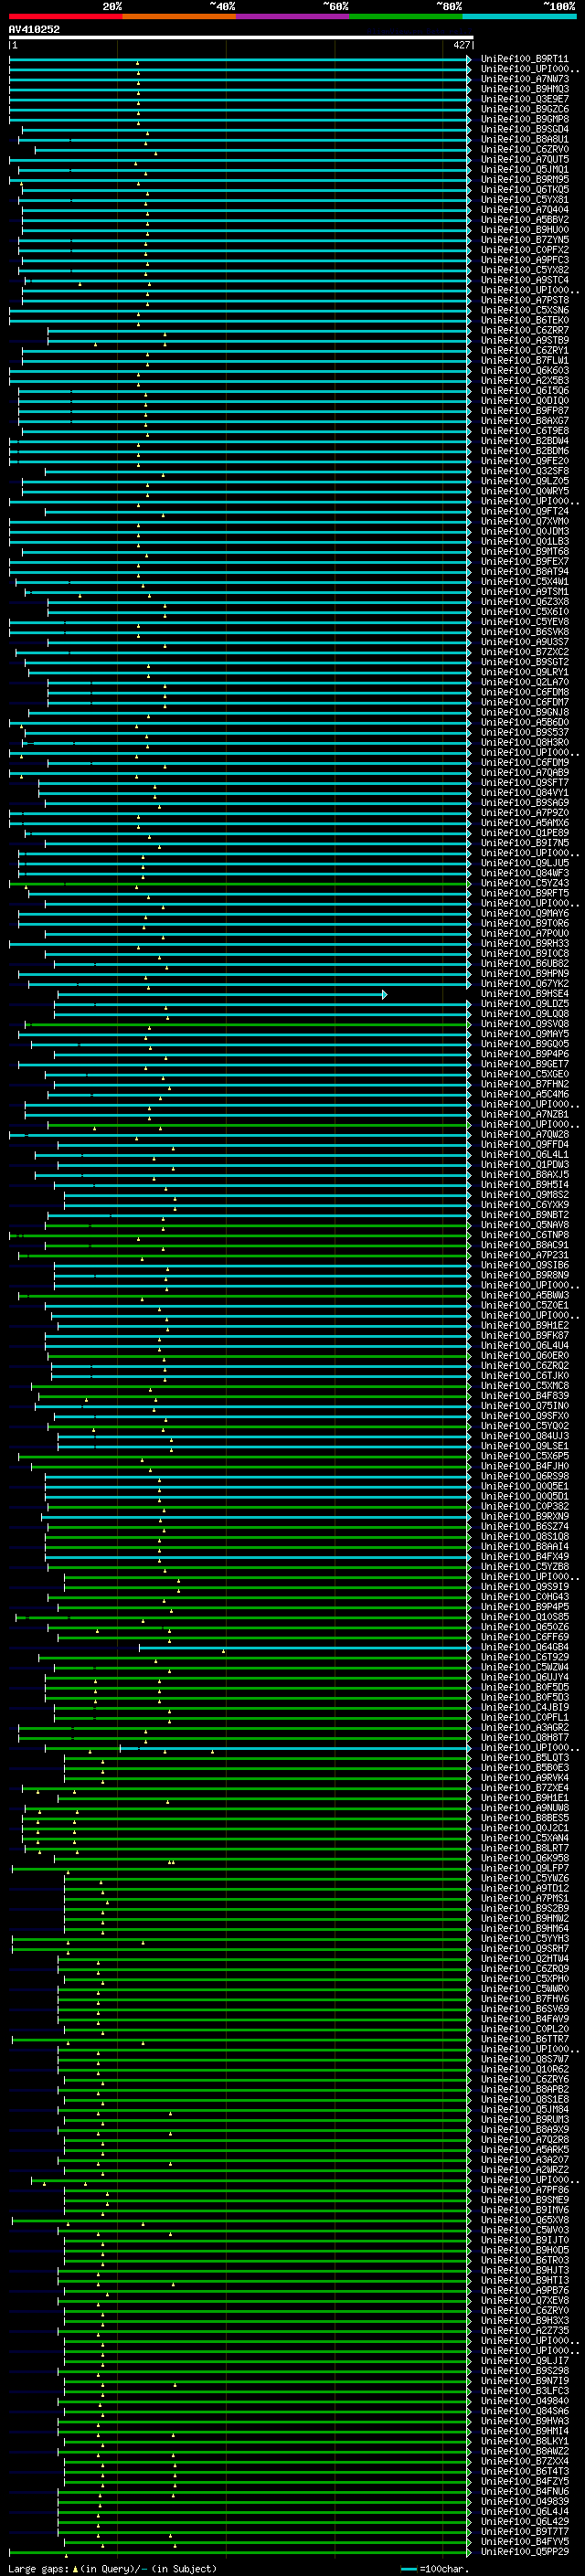Open hit UniRef100_B9RT11
The height and width of the screenshot is (2576, 585).
click(524, 59)
